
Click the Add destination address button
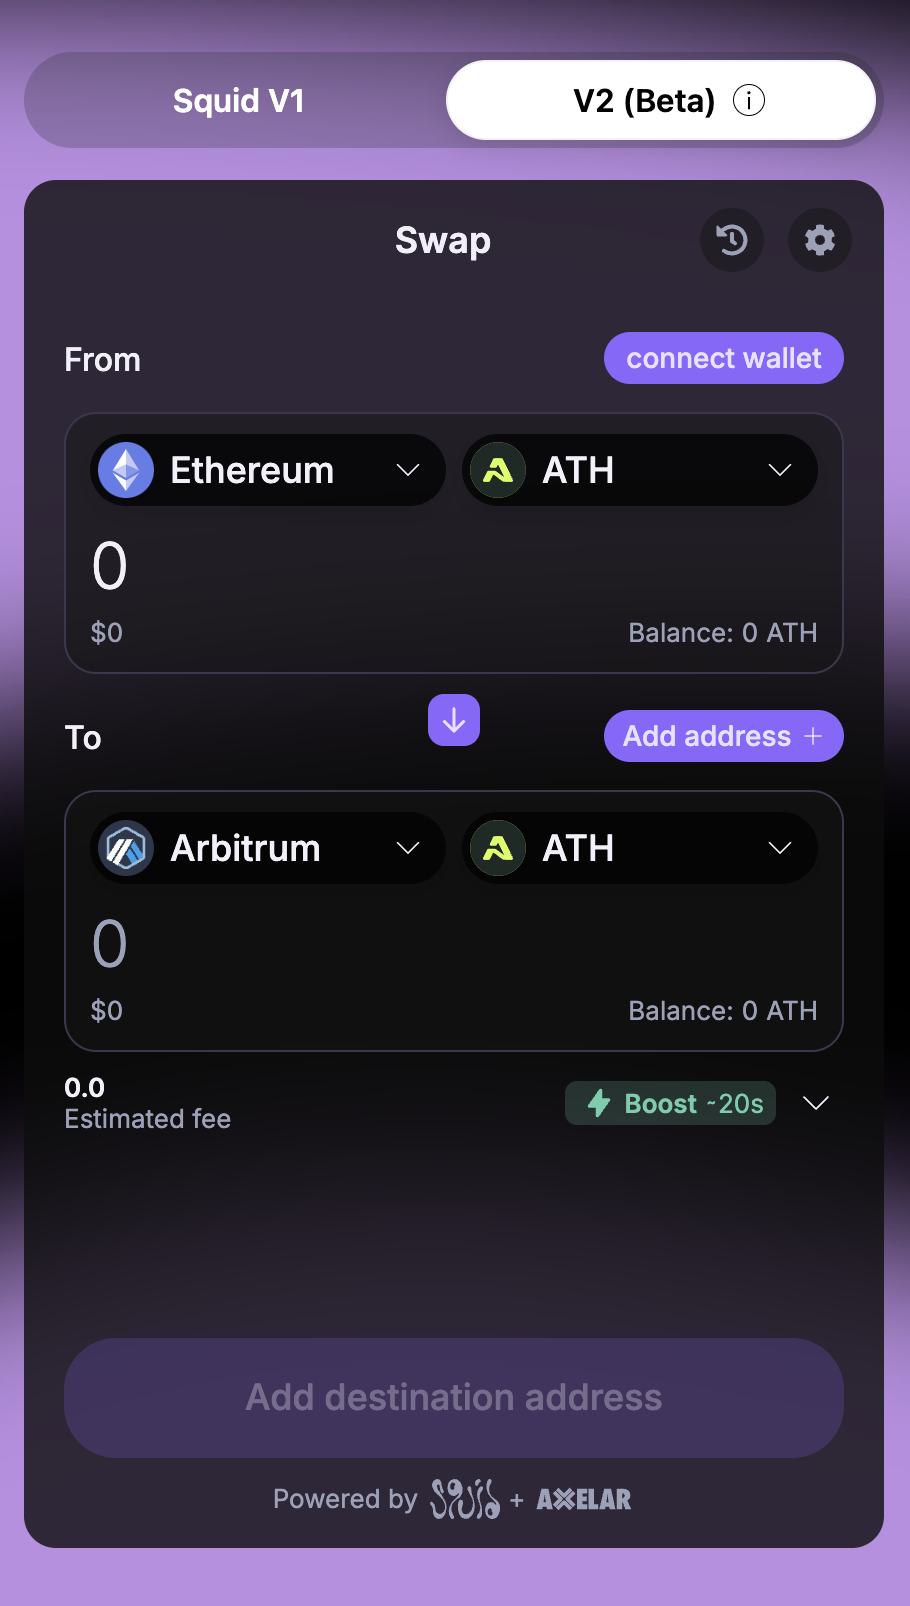(x=454, y=1397)
